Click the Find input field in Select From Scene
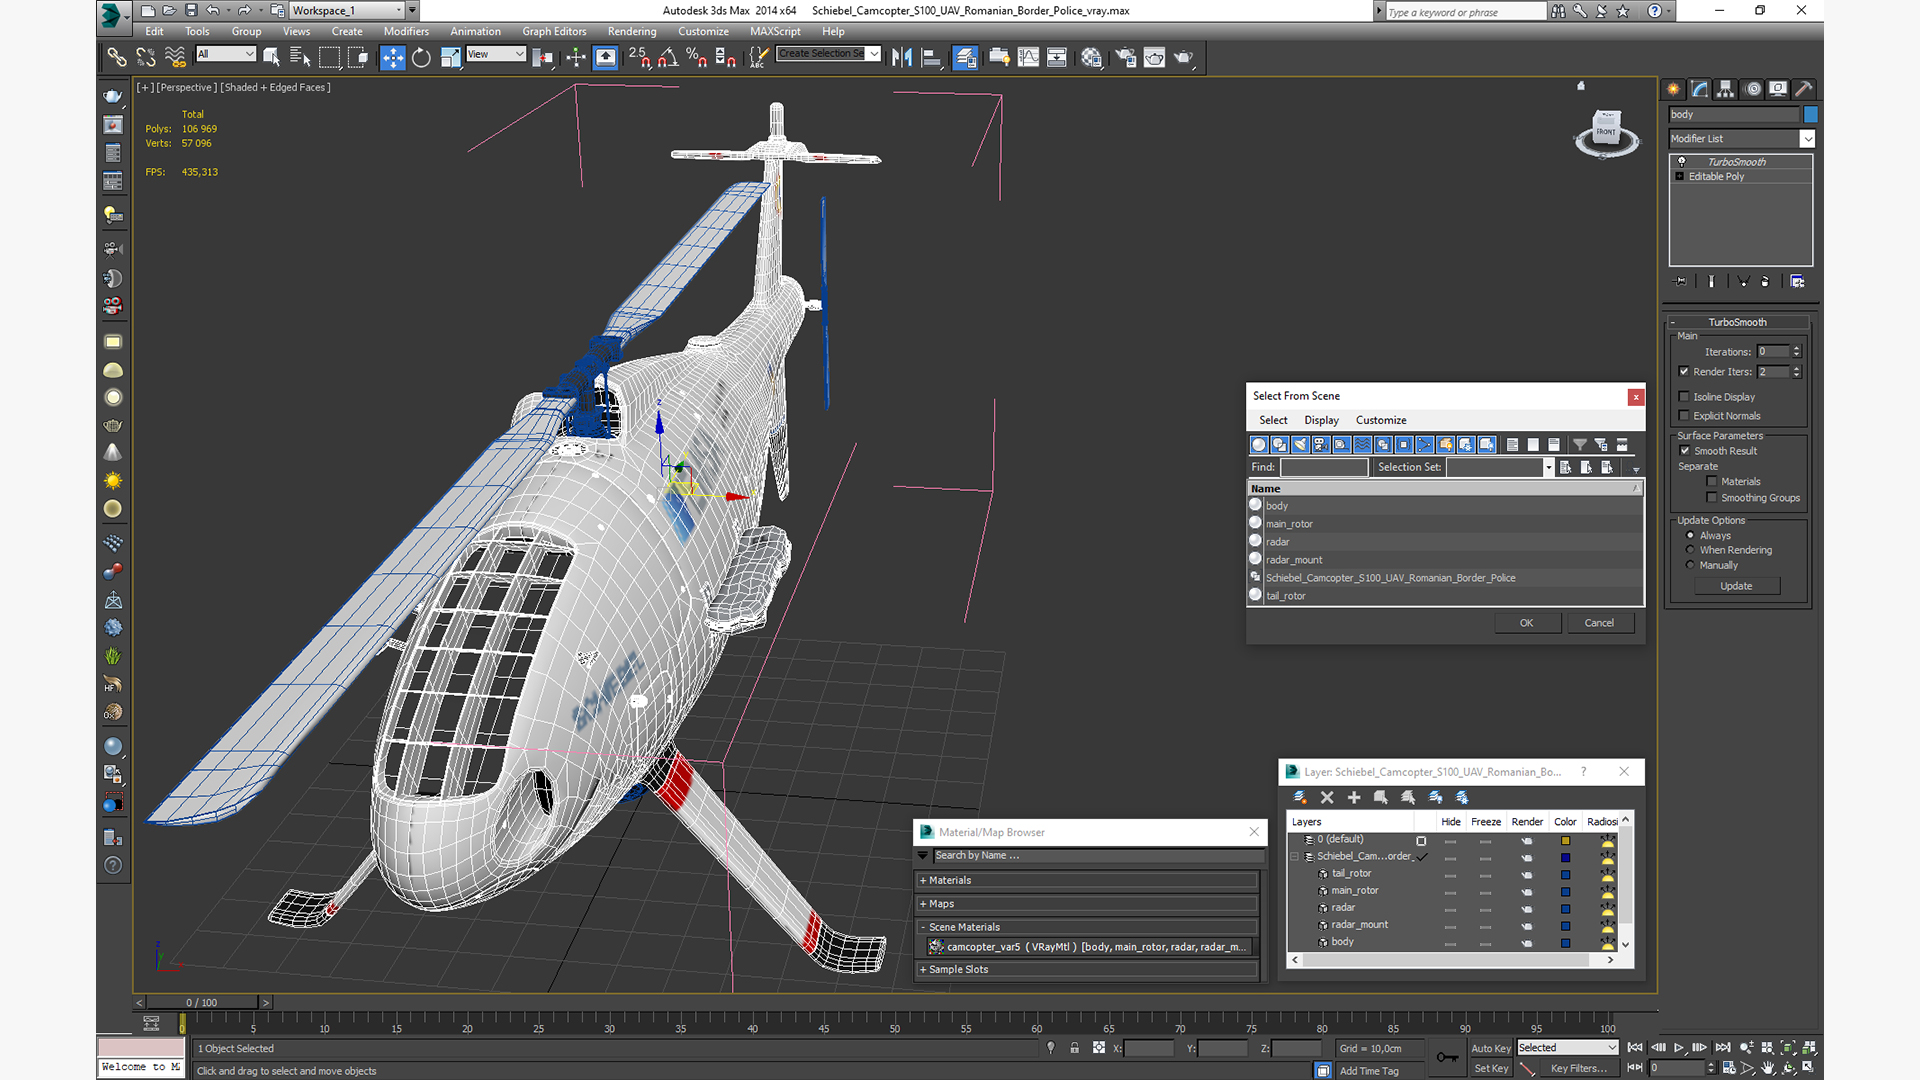The width and height of the screenshot is (1920, 1080). point(1324,467)
